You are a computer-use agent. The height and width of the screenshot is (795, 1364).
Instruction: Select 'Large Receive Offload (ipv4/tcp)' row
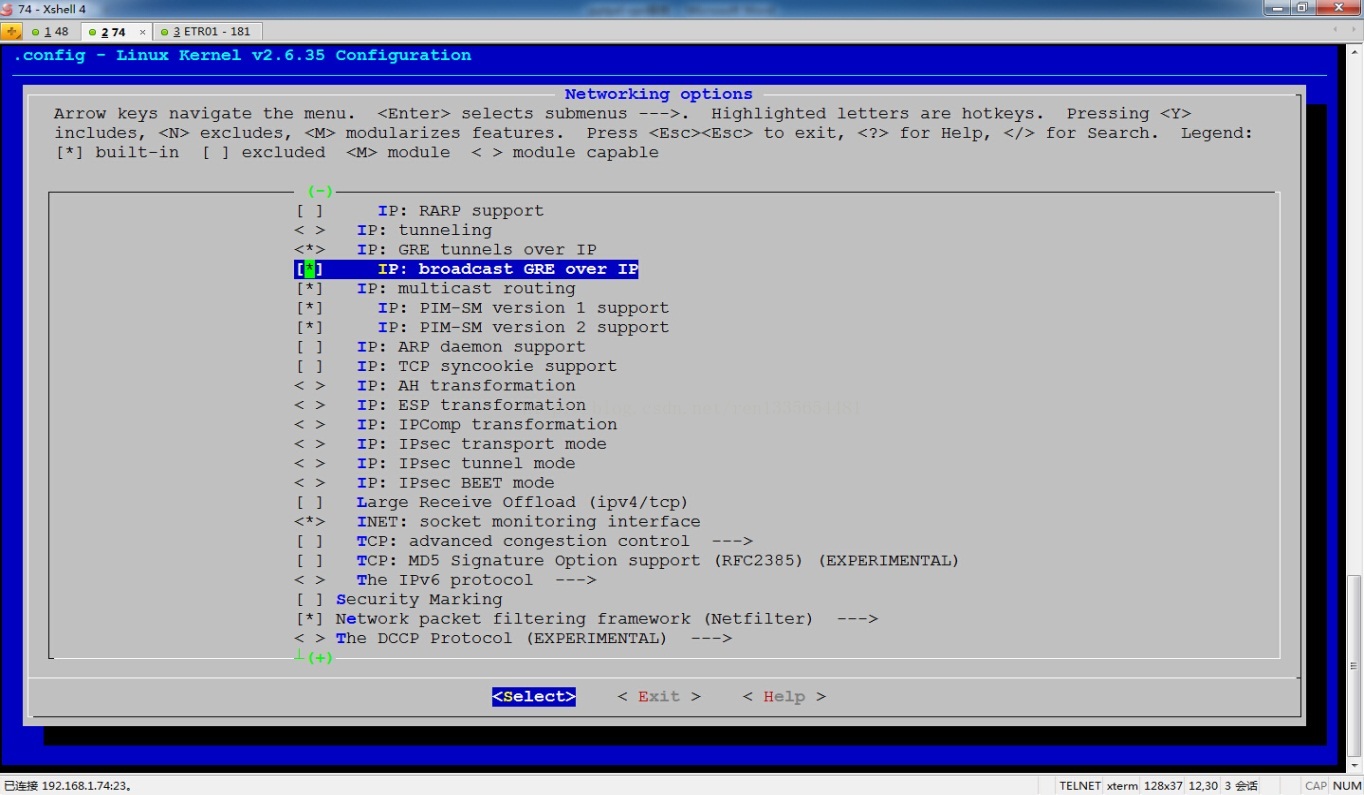[x=492, y=502]
